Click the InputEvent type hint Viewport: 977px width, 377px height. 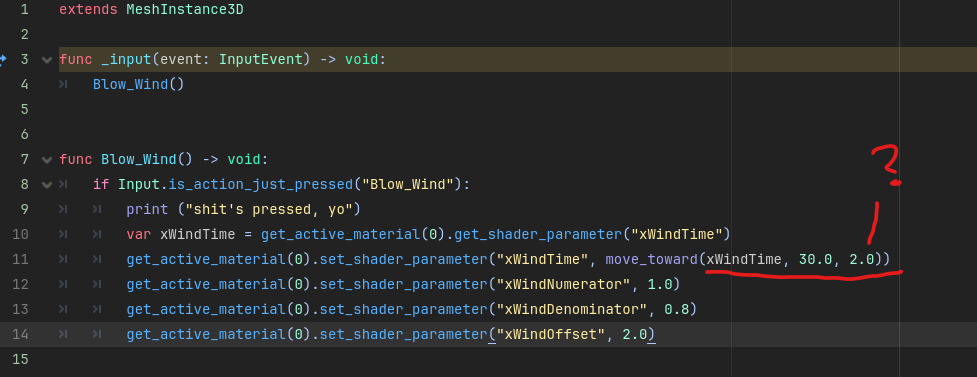coord(264,60)
